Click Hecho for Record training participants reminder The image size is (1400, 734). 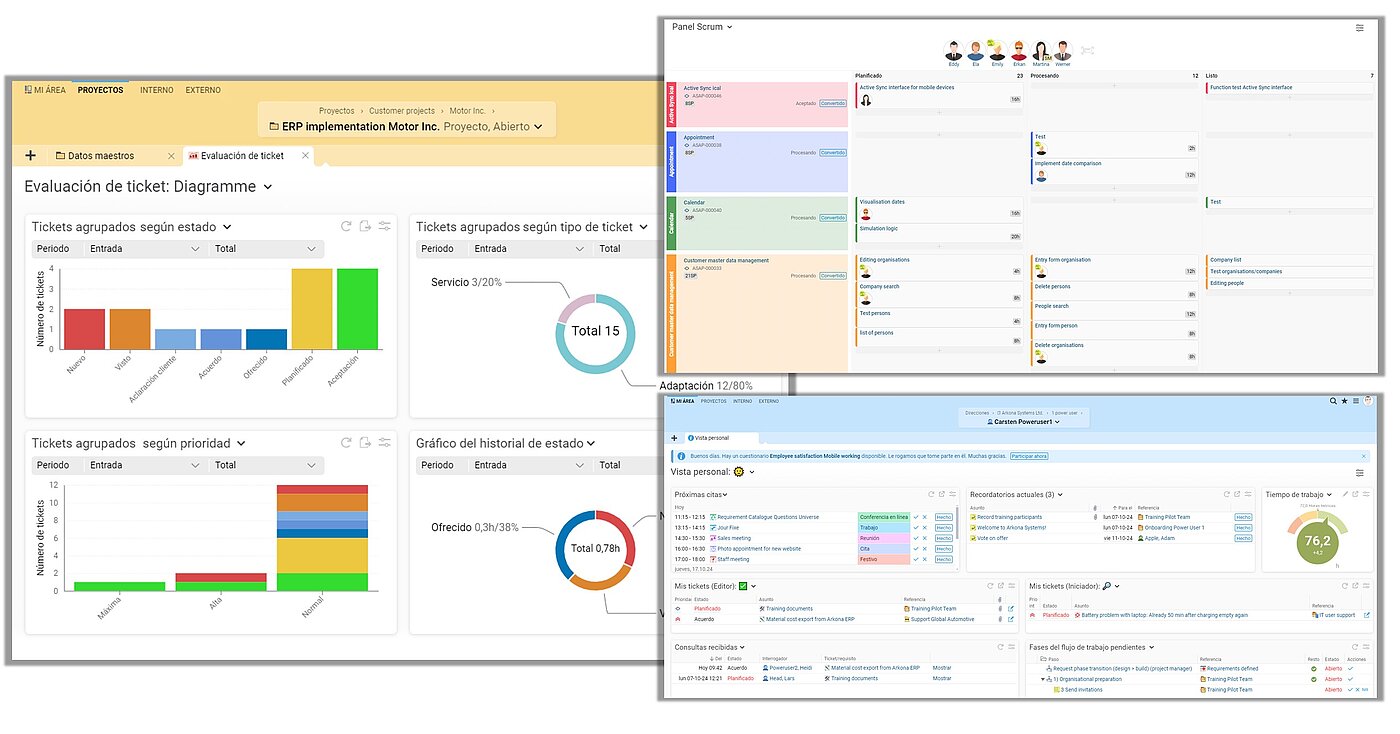pos(1243,517)
